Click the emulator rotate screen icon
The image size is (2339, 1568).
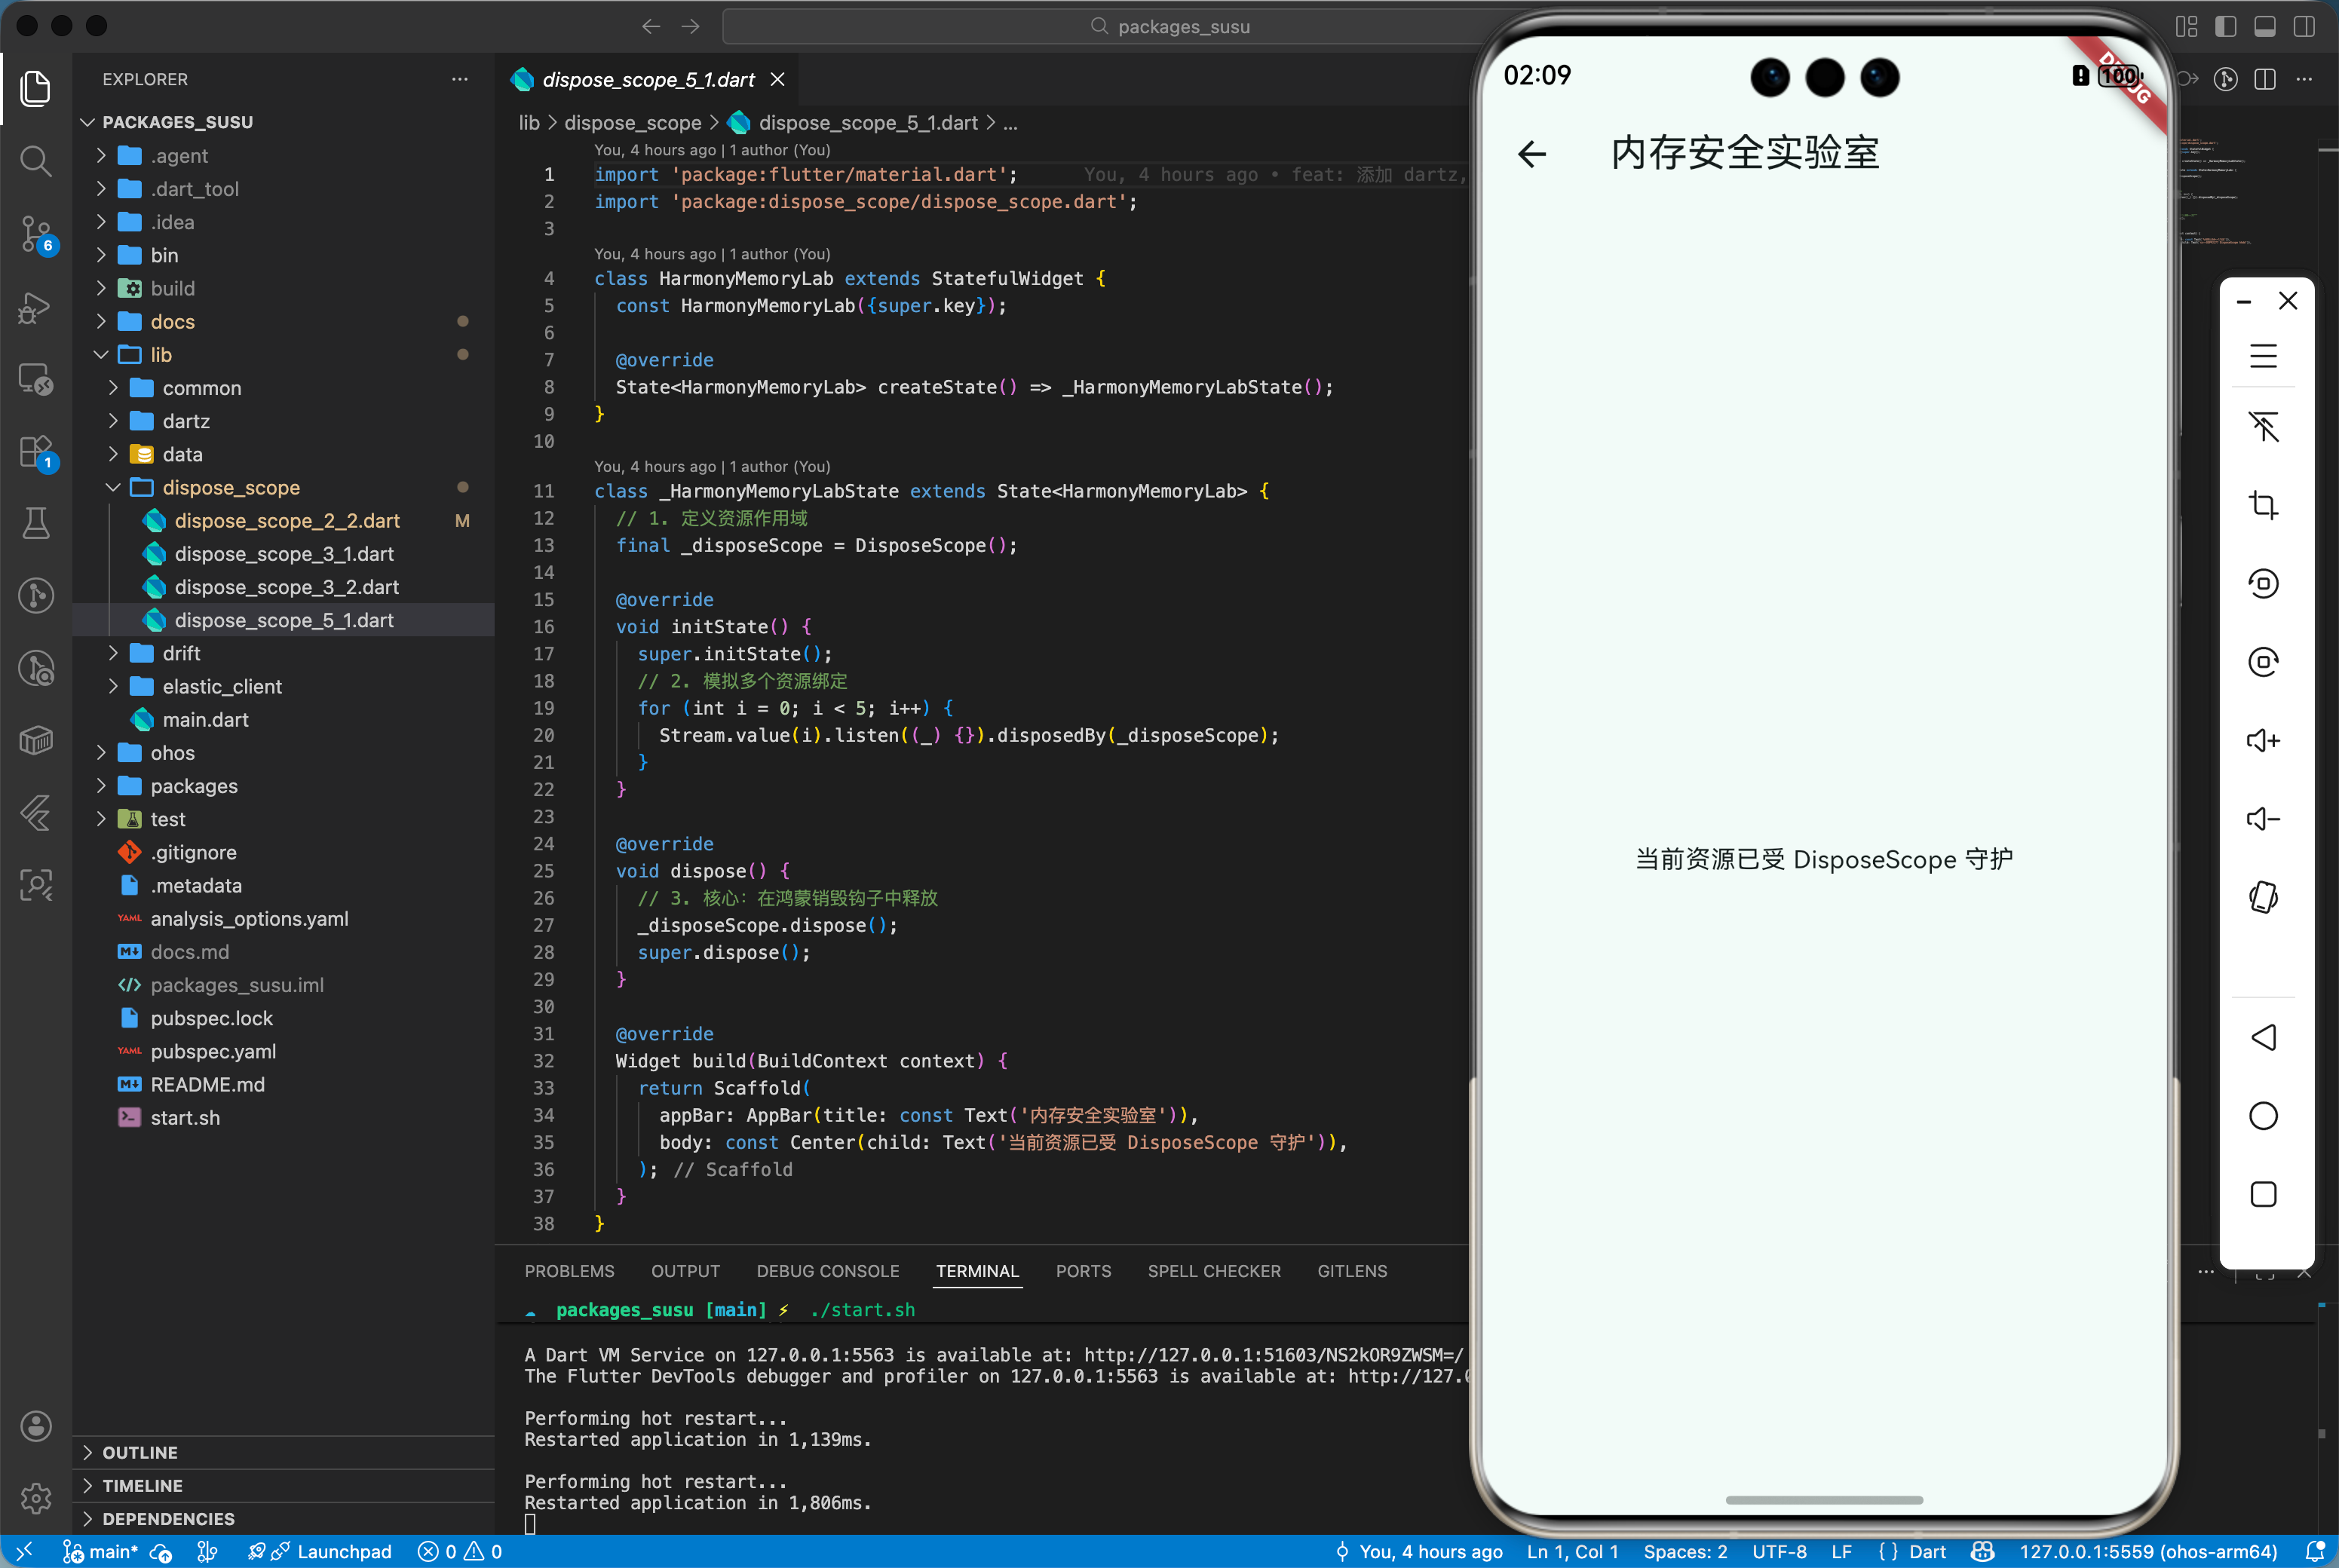[x=2263, y=897]
